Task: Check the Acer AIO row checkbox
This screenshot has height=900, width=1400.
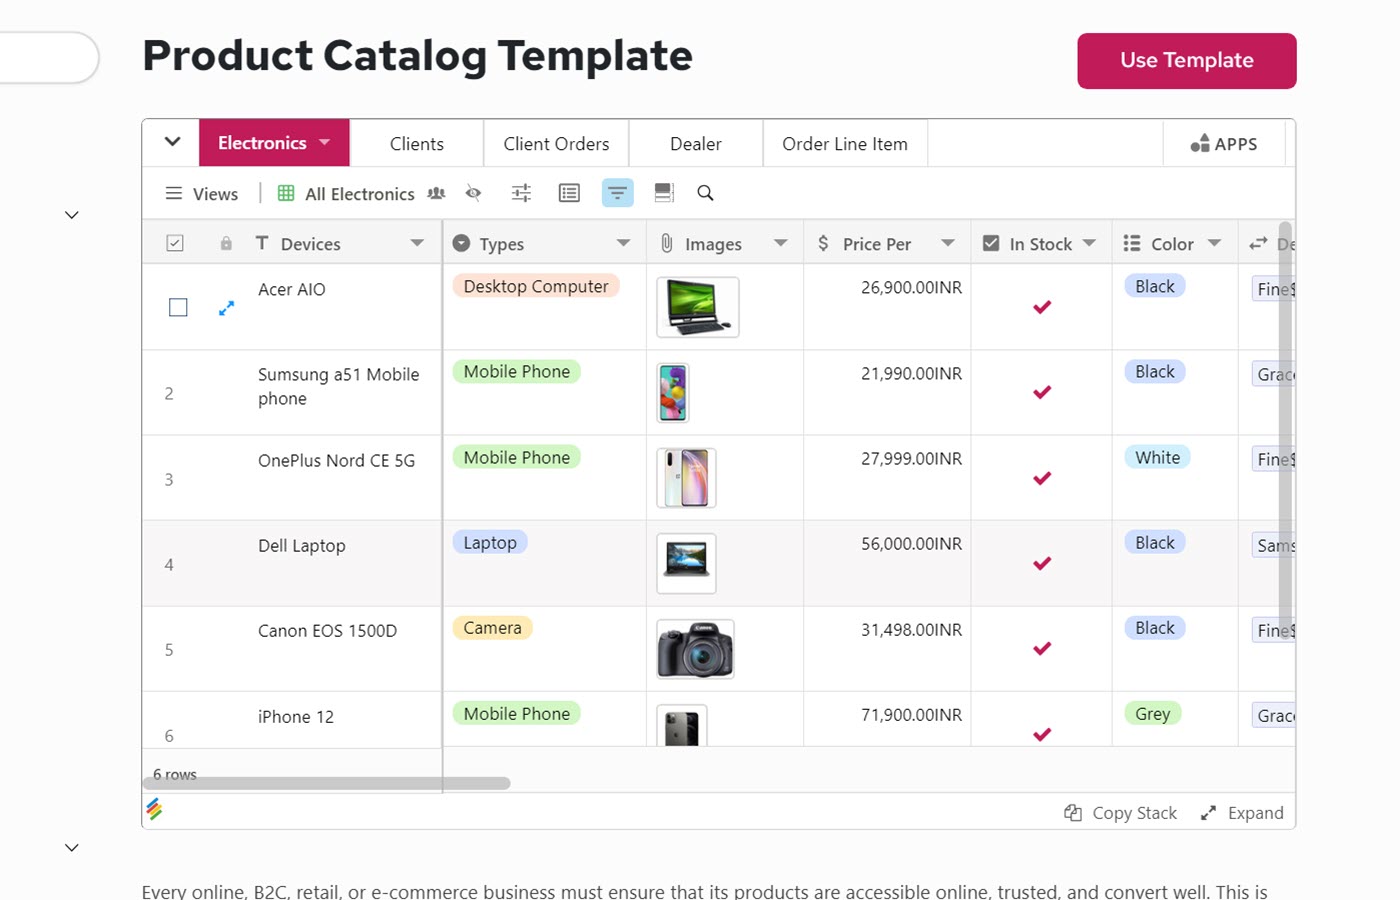Action: pyautogui.click(x=178, y=307)
